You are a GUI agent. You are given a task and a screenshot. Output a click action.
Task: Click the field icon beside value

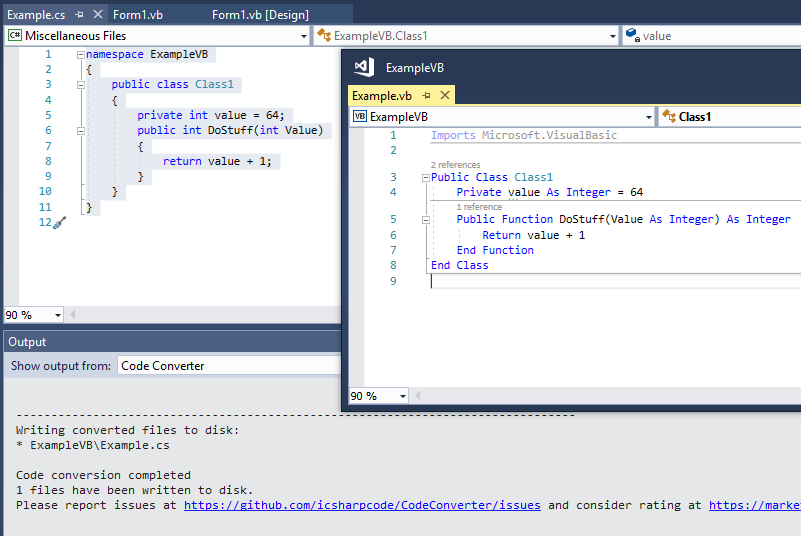[x=632, y=35]
